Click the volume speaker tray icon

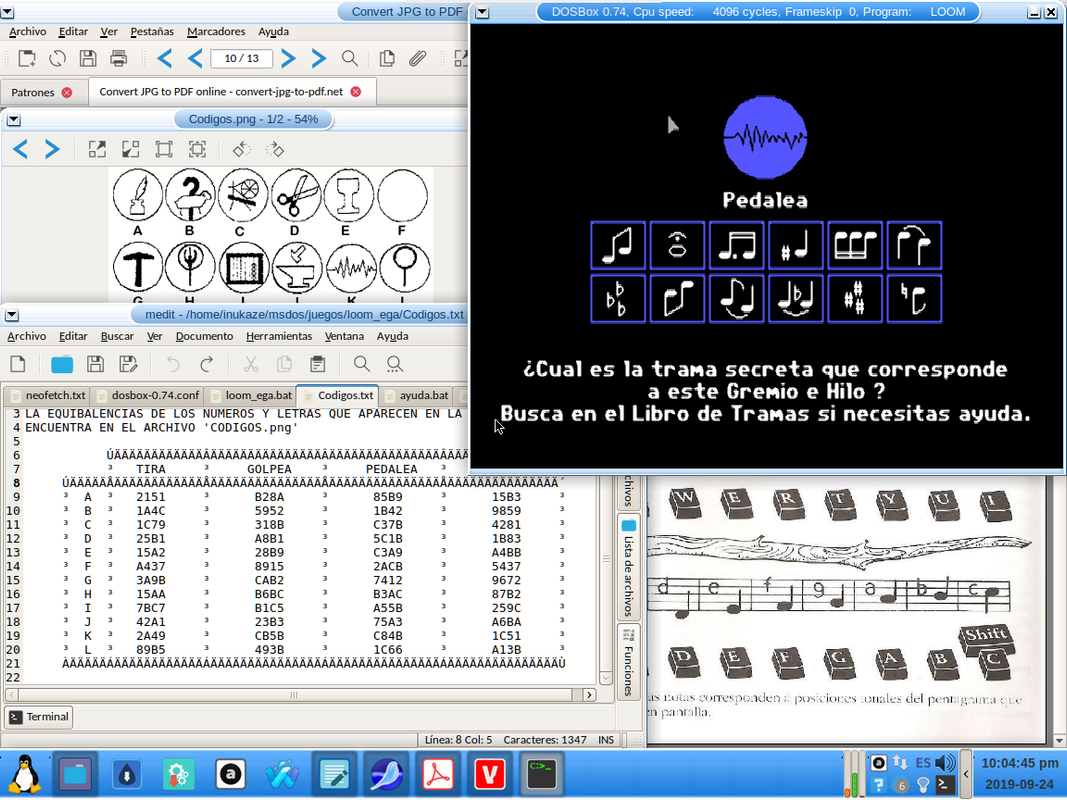pos(945,763)
